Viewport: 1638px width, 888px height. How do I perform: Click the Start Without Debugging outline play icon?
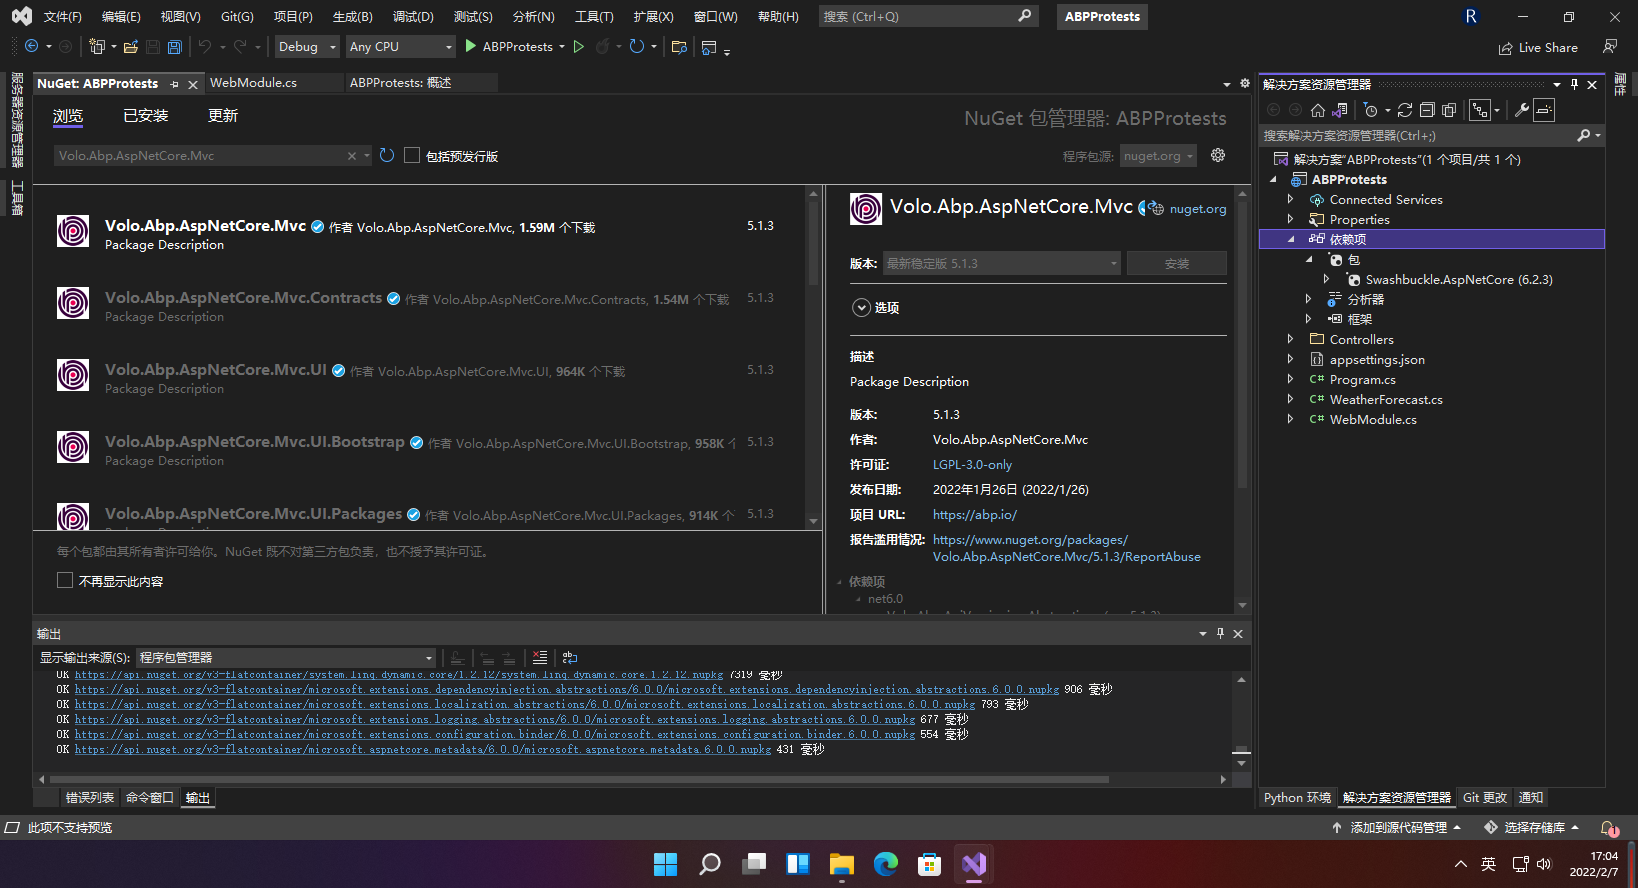point(578,47)
